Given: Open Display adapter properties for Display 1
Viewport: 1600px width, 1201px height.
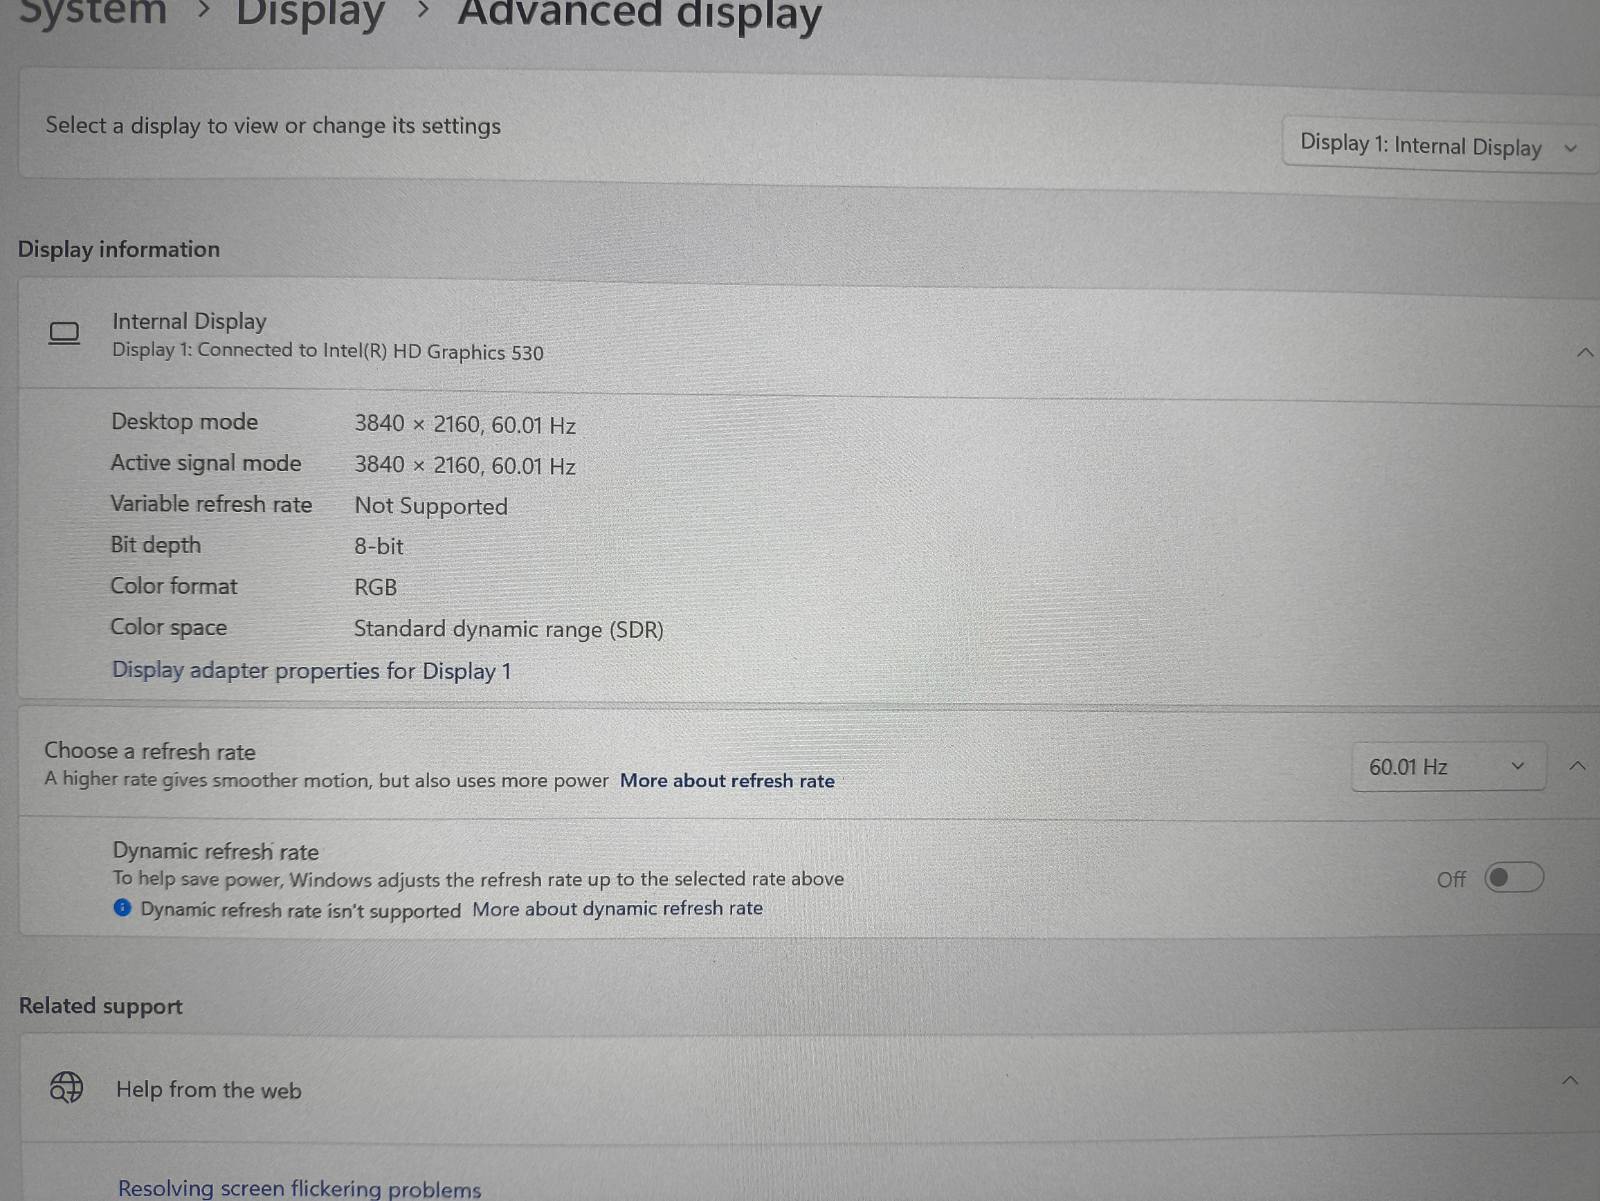Looking at the screenshot, I should pyautogui.click(x=311, y=671).
